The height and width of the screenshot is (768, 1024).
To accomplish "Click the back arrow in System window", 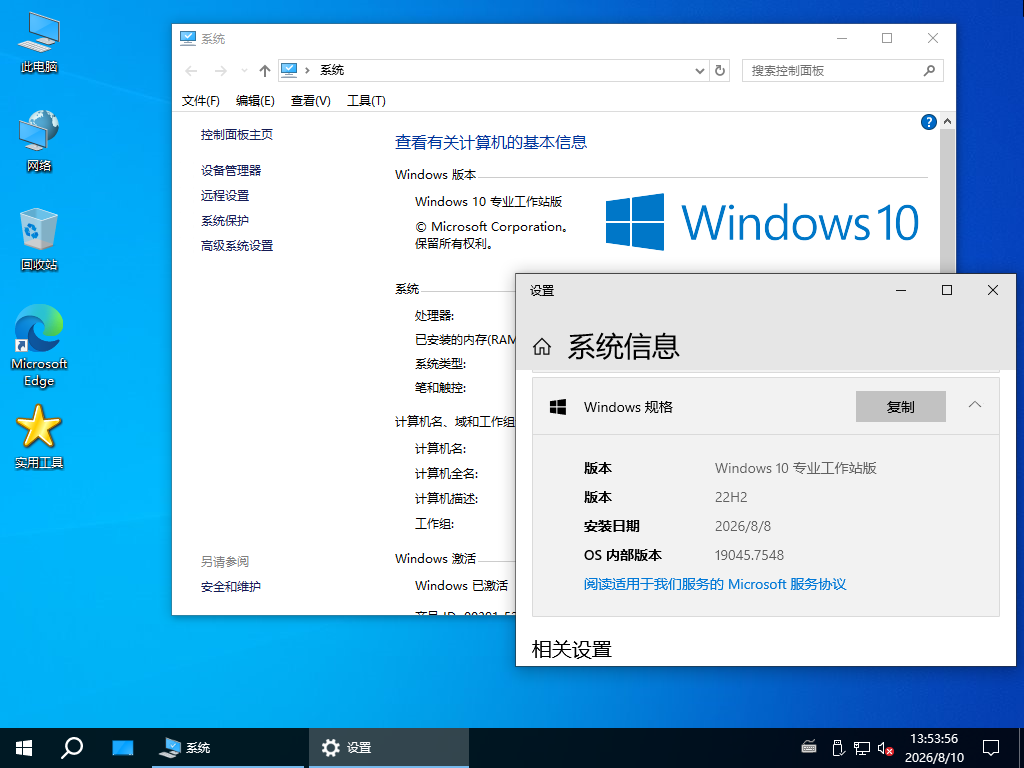I will [191, 71].
